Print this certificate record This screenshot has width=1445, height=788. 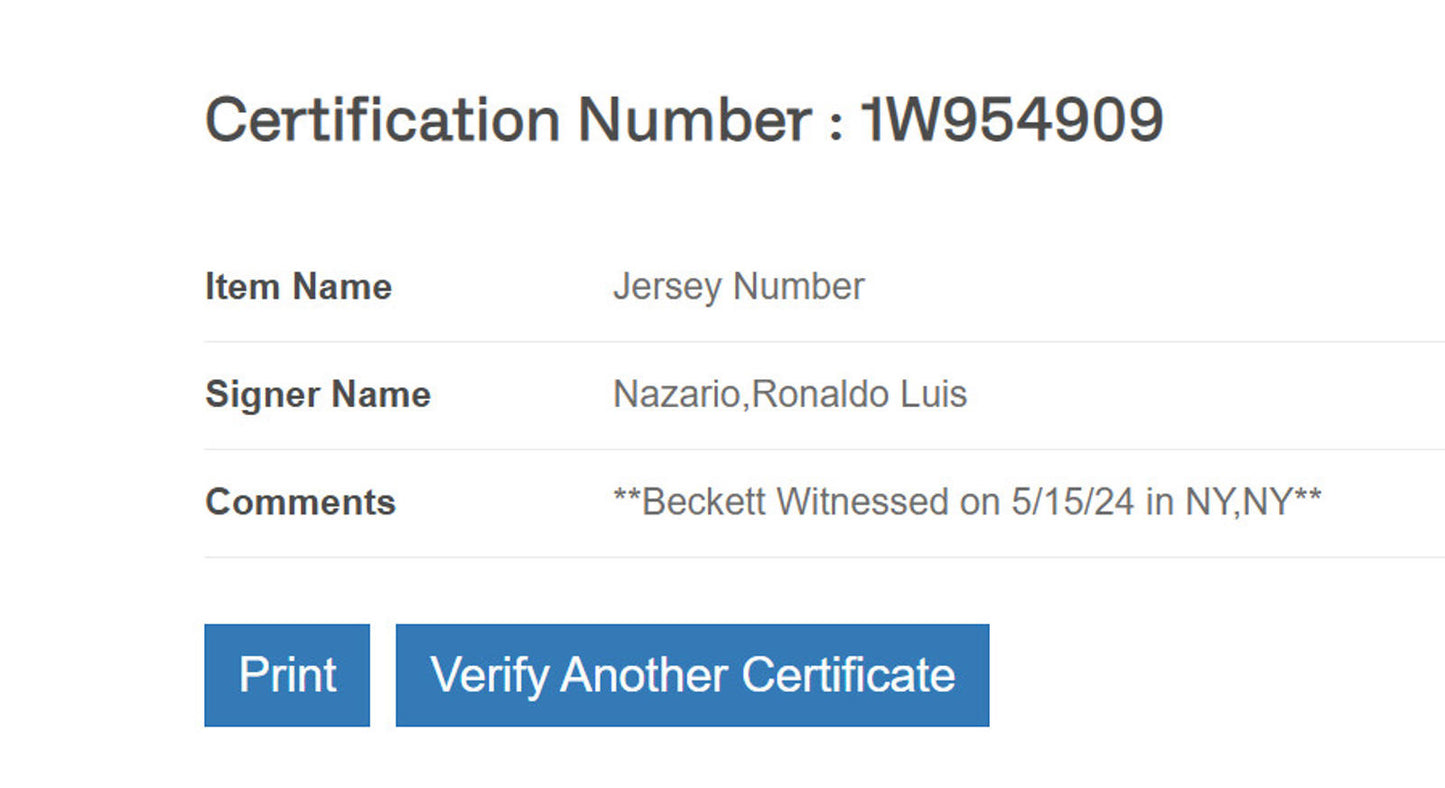(286, 675)
